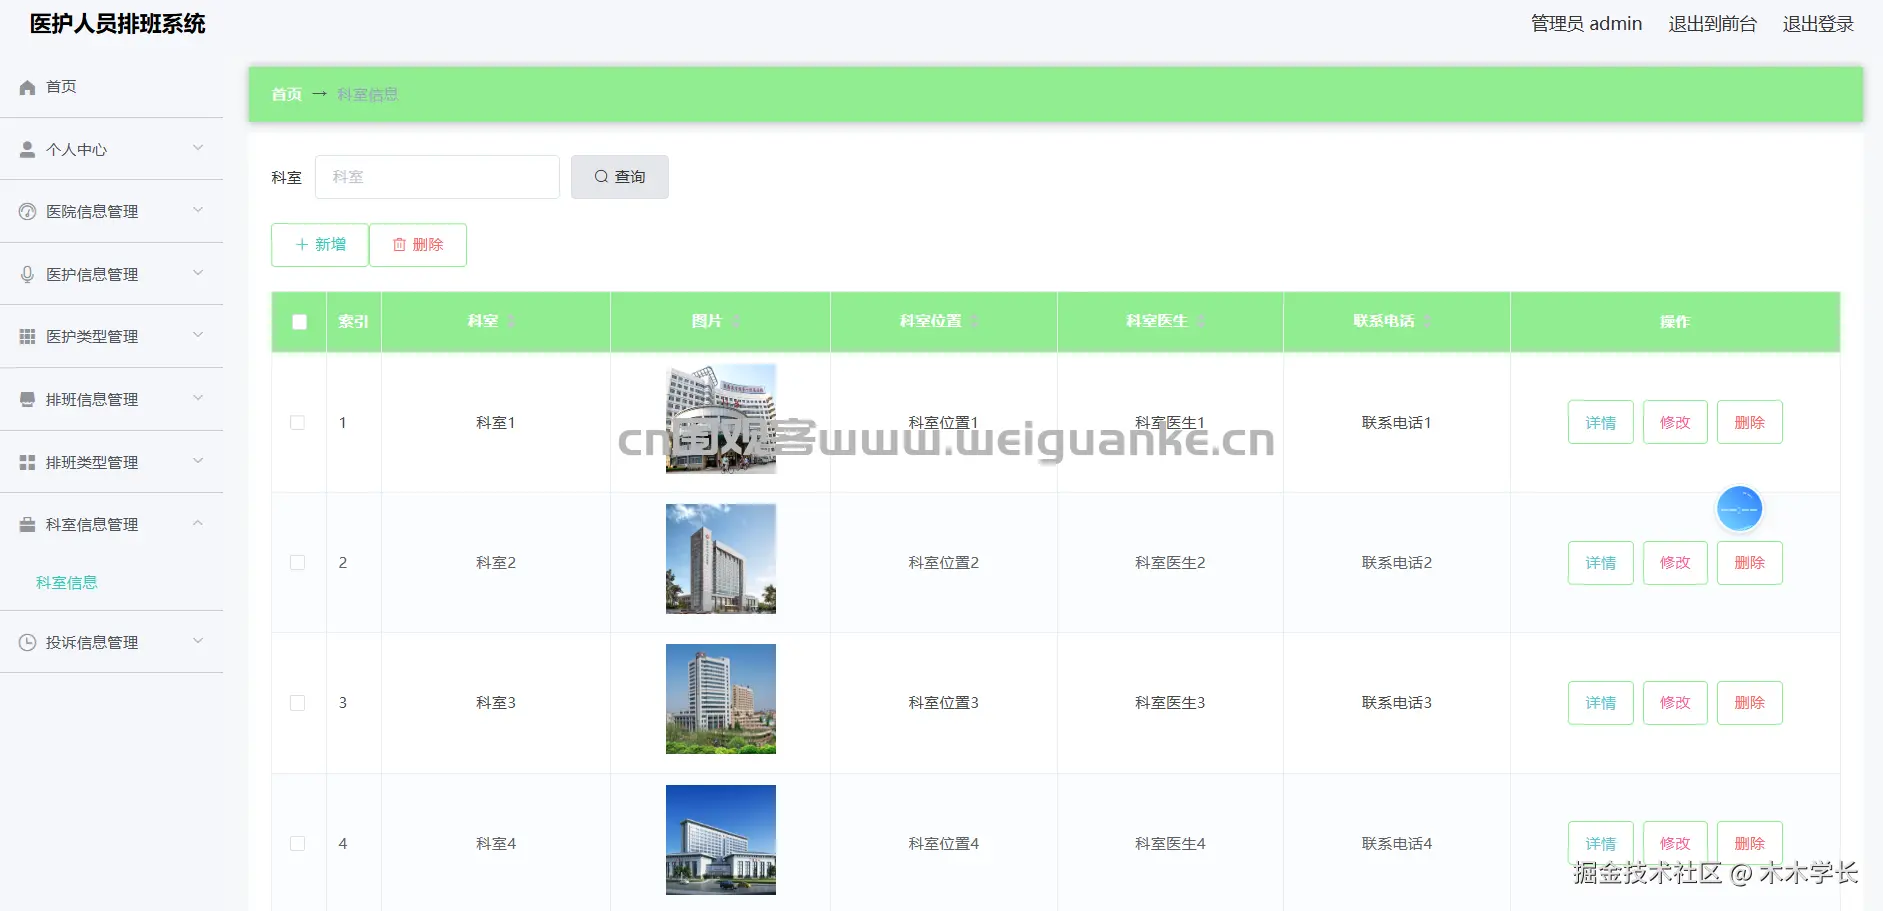Click the person icon for 个人中心
The height and width of the screenshot is (911, 1883).
point(28,149)
